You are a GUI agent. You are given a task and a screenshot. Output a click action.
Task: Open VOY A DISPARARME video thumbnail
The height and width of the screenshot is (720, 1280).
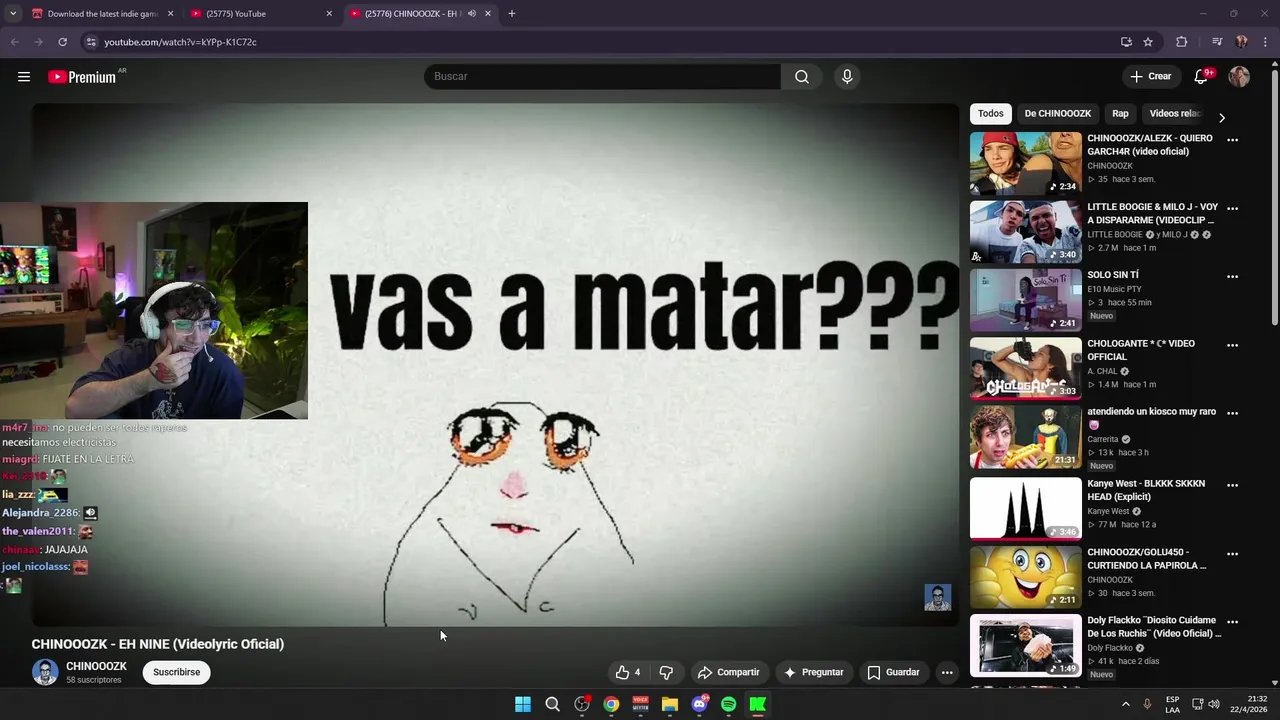tap(1025, 231)
